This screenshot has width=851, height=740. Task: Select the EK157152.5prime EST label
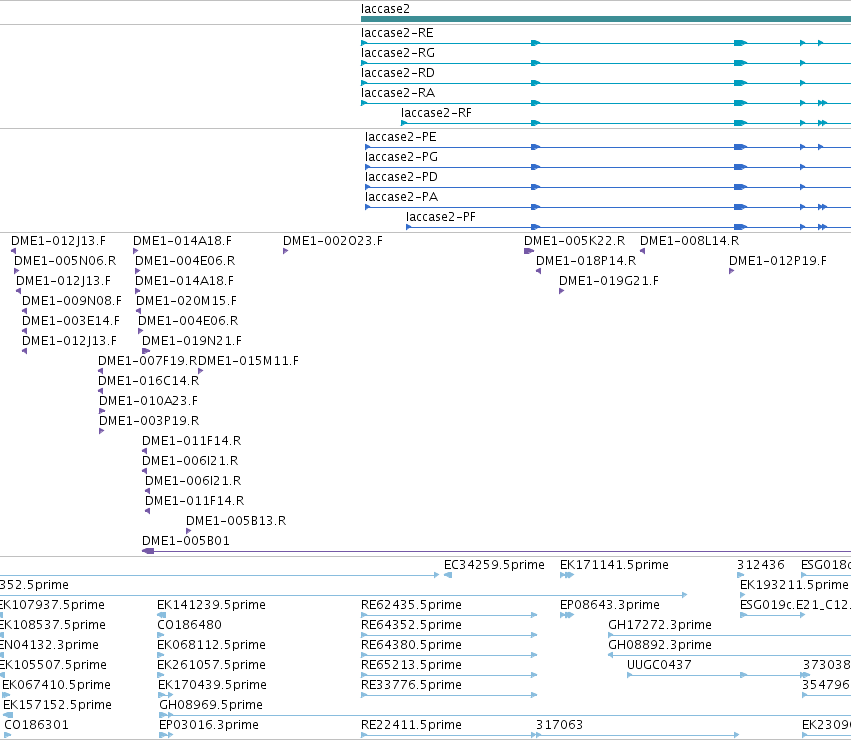pyautogui.click(x=58, y=706)
